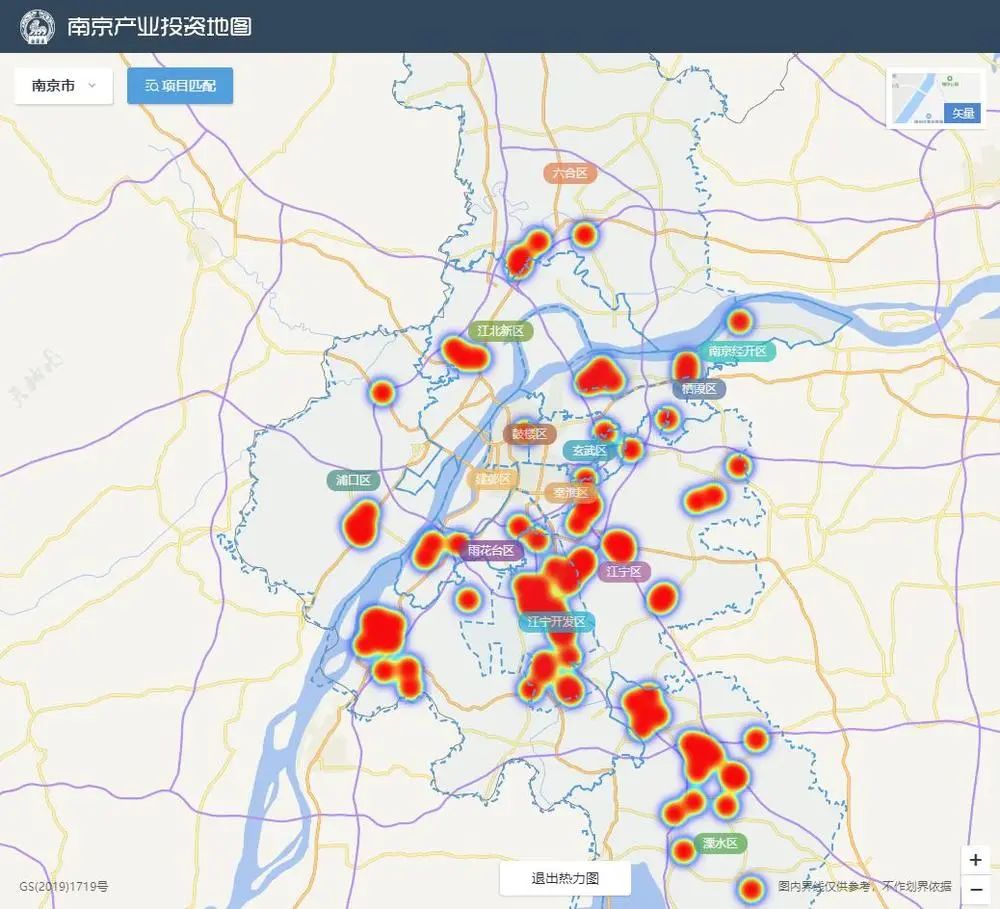Click the 南京经开区 district tag
The image size is (1000, 909).
737,351
